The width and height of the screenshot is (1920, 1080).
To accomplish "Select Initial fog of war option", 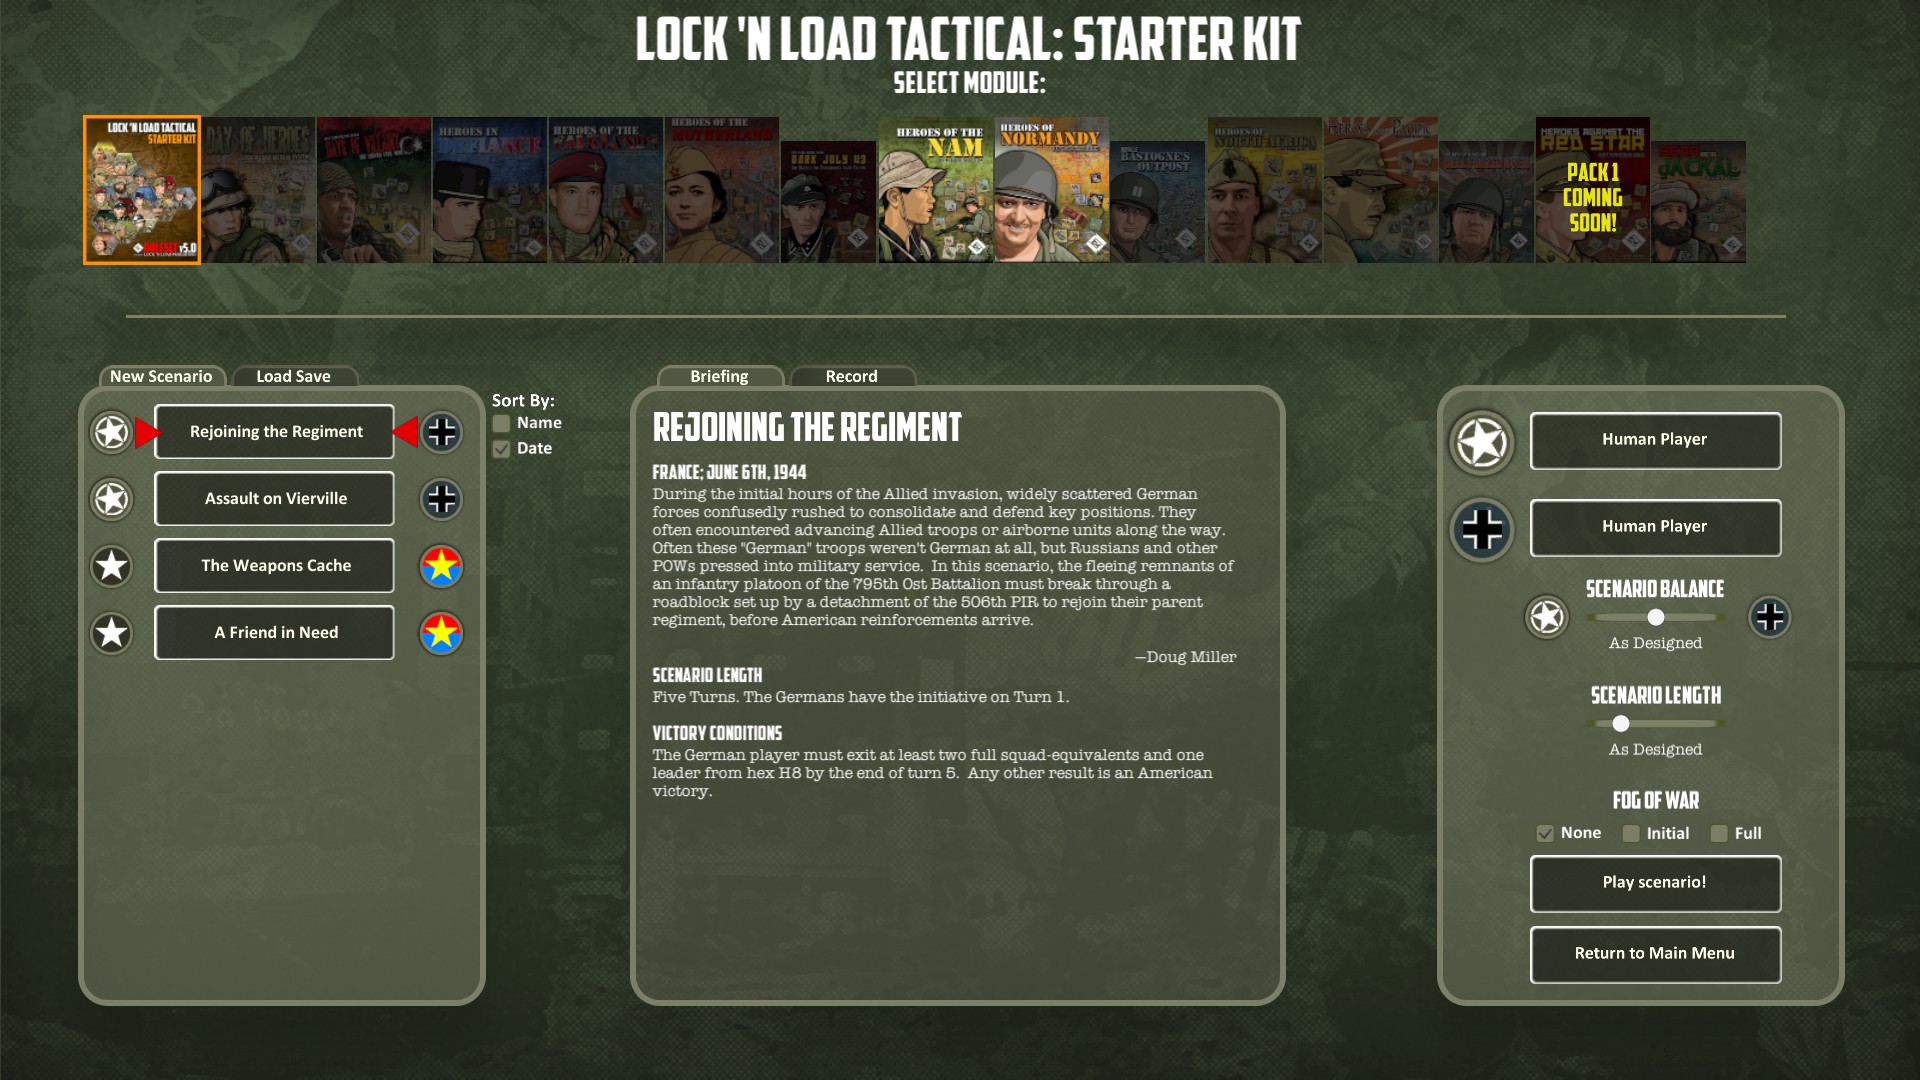I will pos(1631,833).
